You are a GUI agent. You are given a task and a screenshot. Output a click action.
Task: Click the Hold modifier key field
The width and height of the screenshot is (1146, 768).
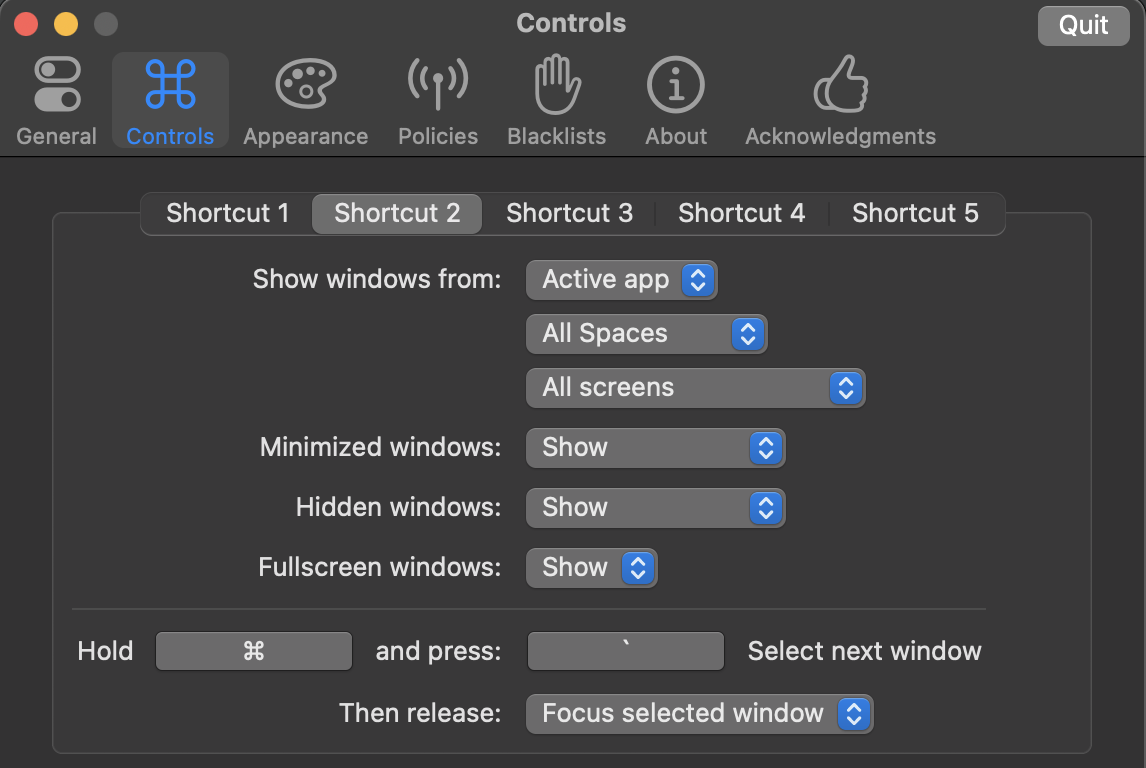coord(254,651)
